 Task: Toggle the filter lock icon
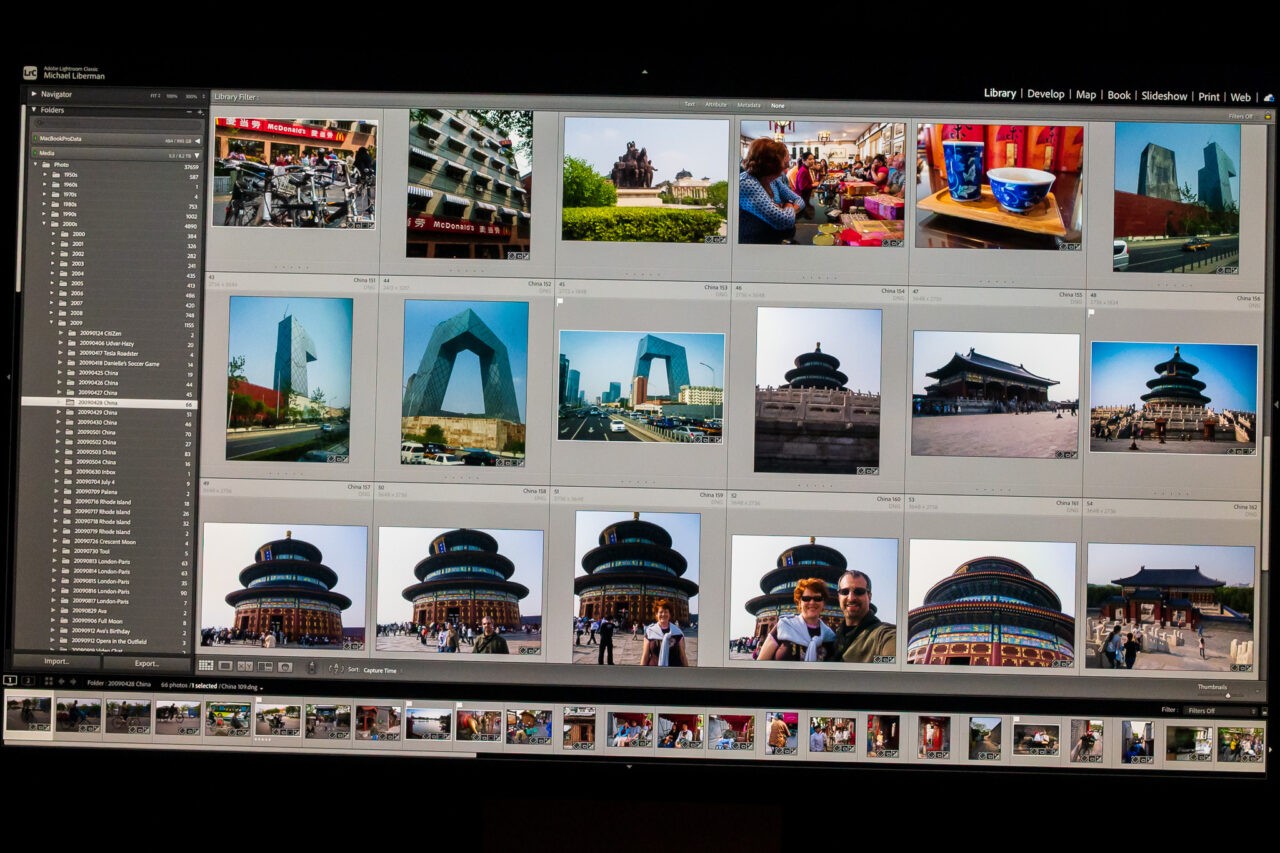coord(1268,117)
